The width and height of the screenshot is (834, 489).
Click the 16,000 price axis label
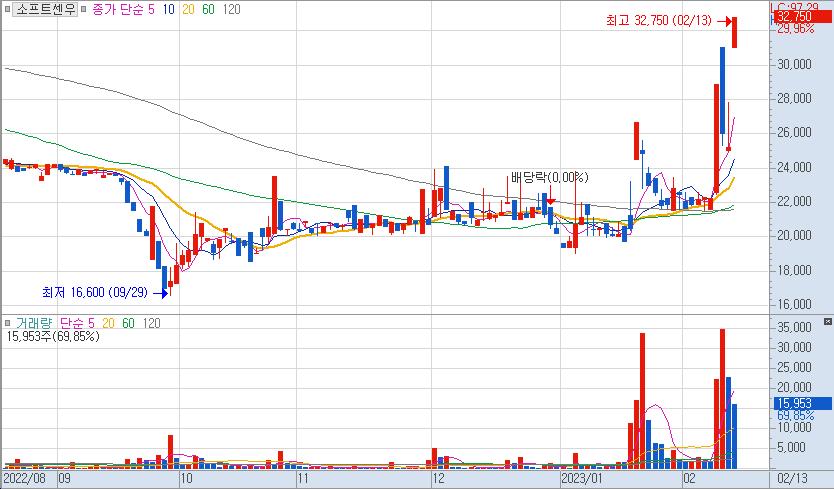(794, 304)
